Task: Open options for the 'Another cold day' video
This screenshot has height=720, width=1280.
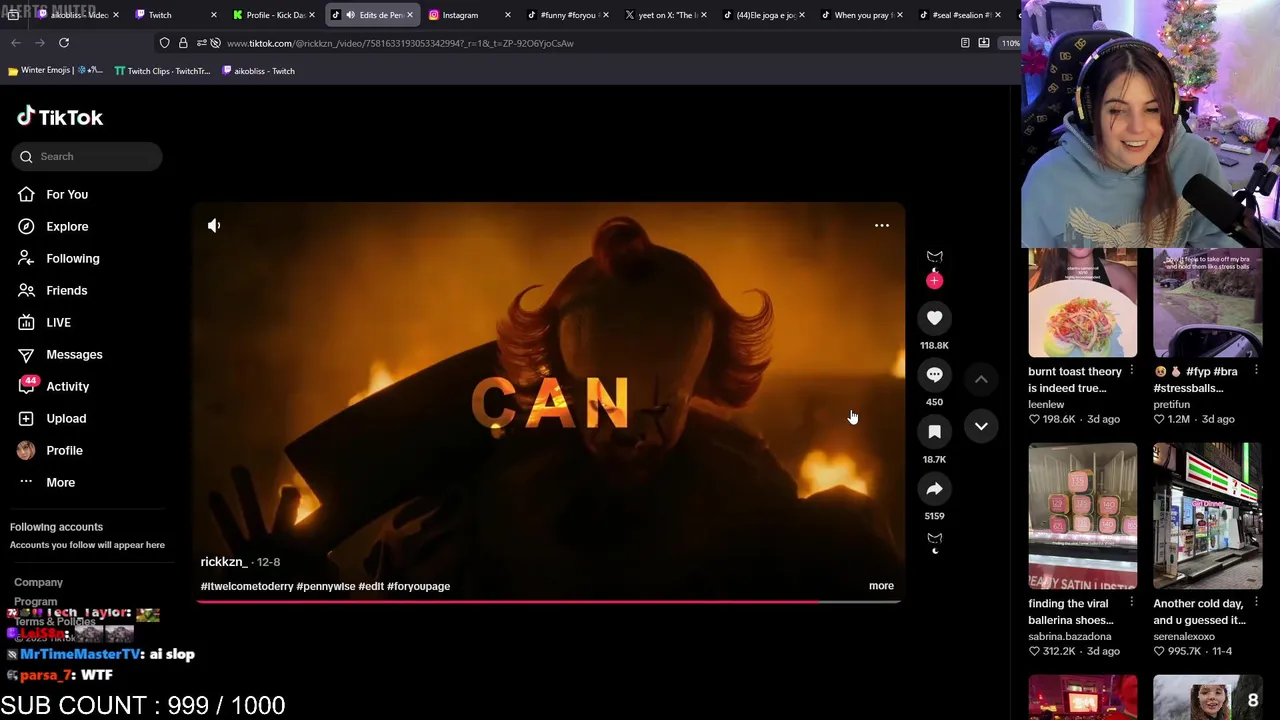Action: [1256, 603]
